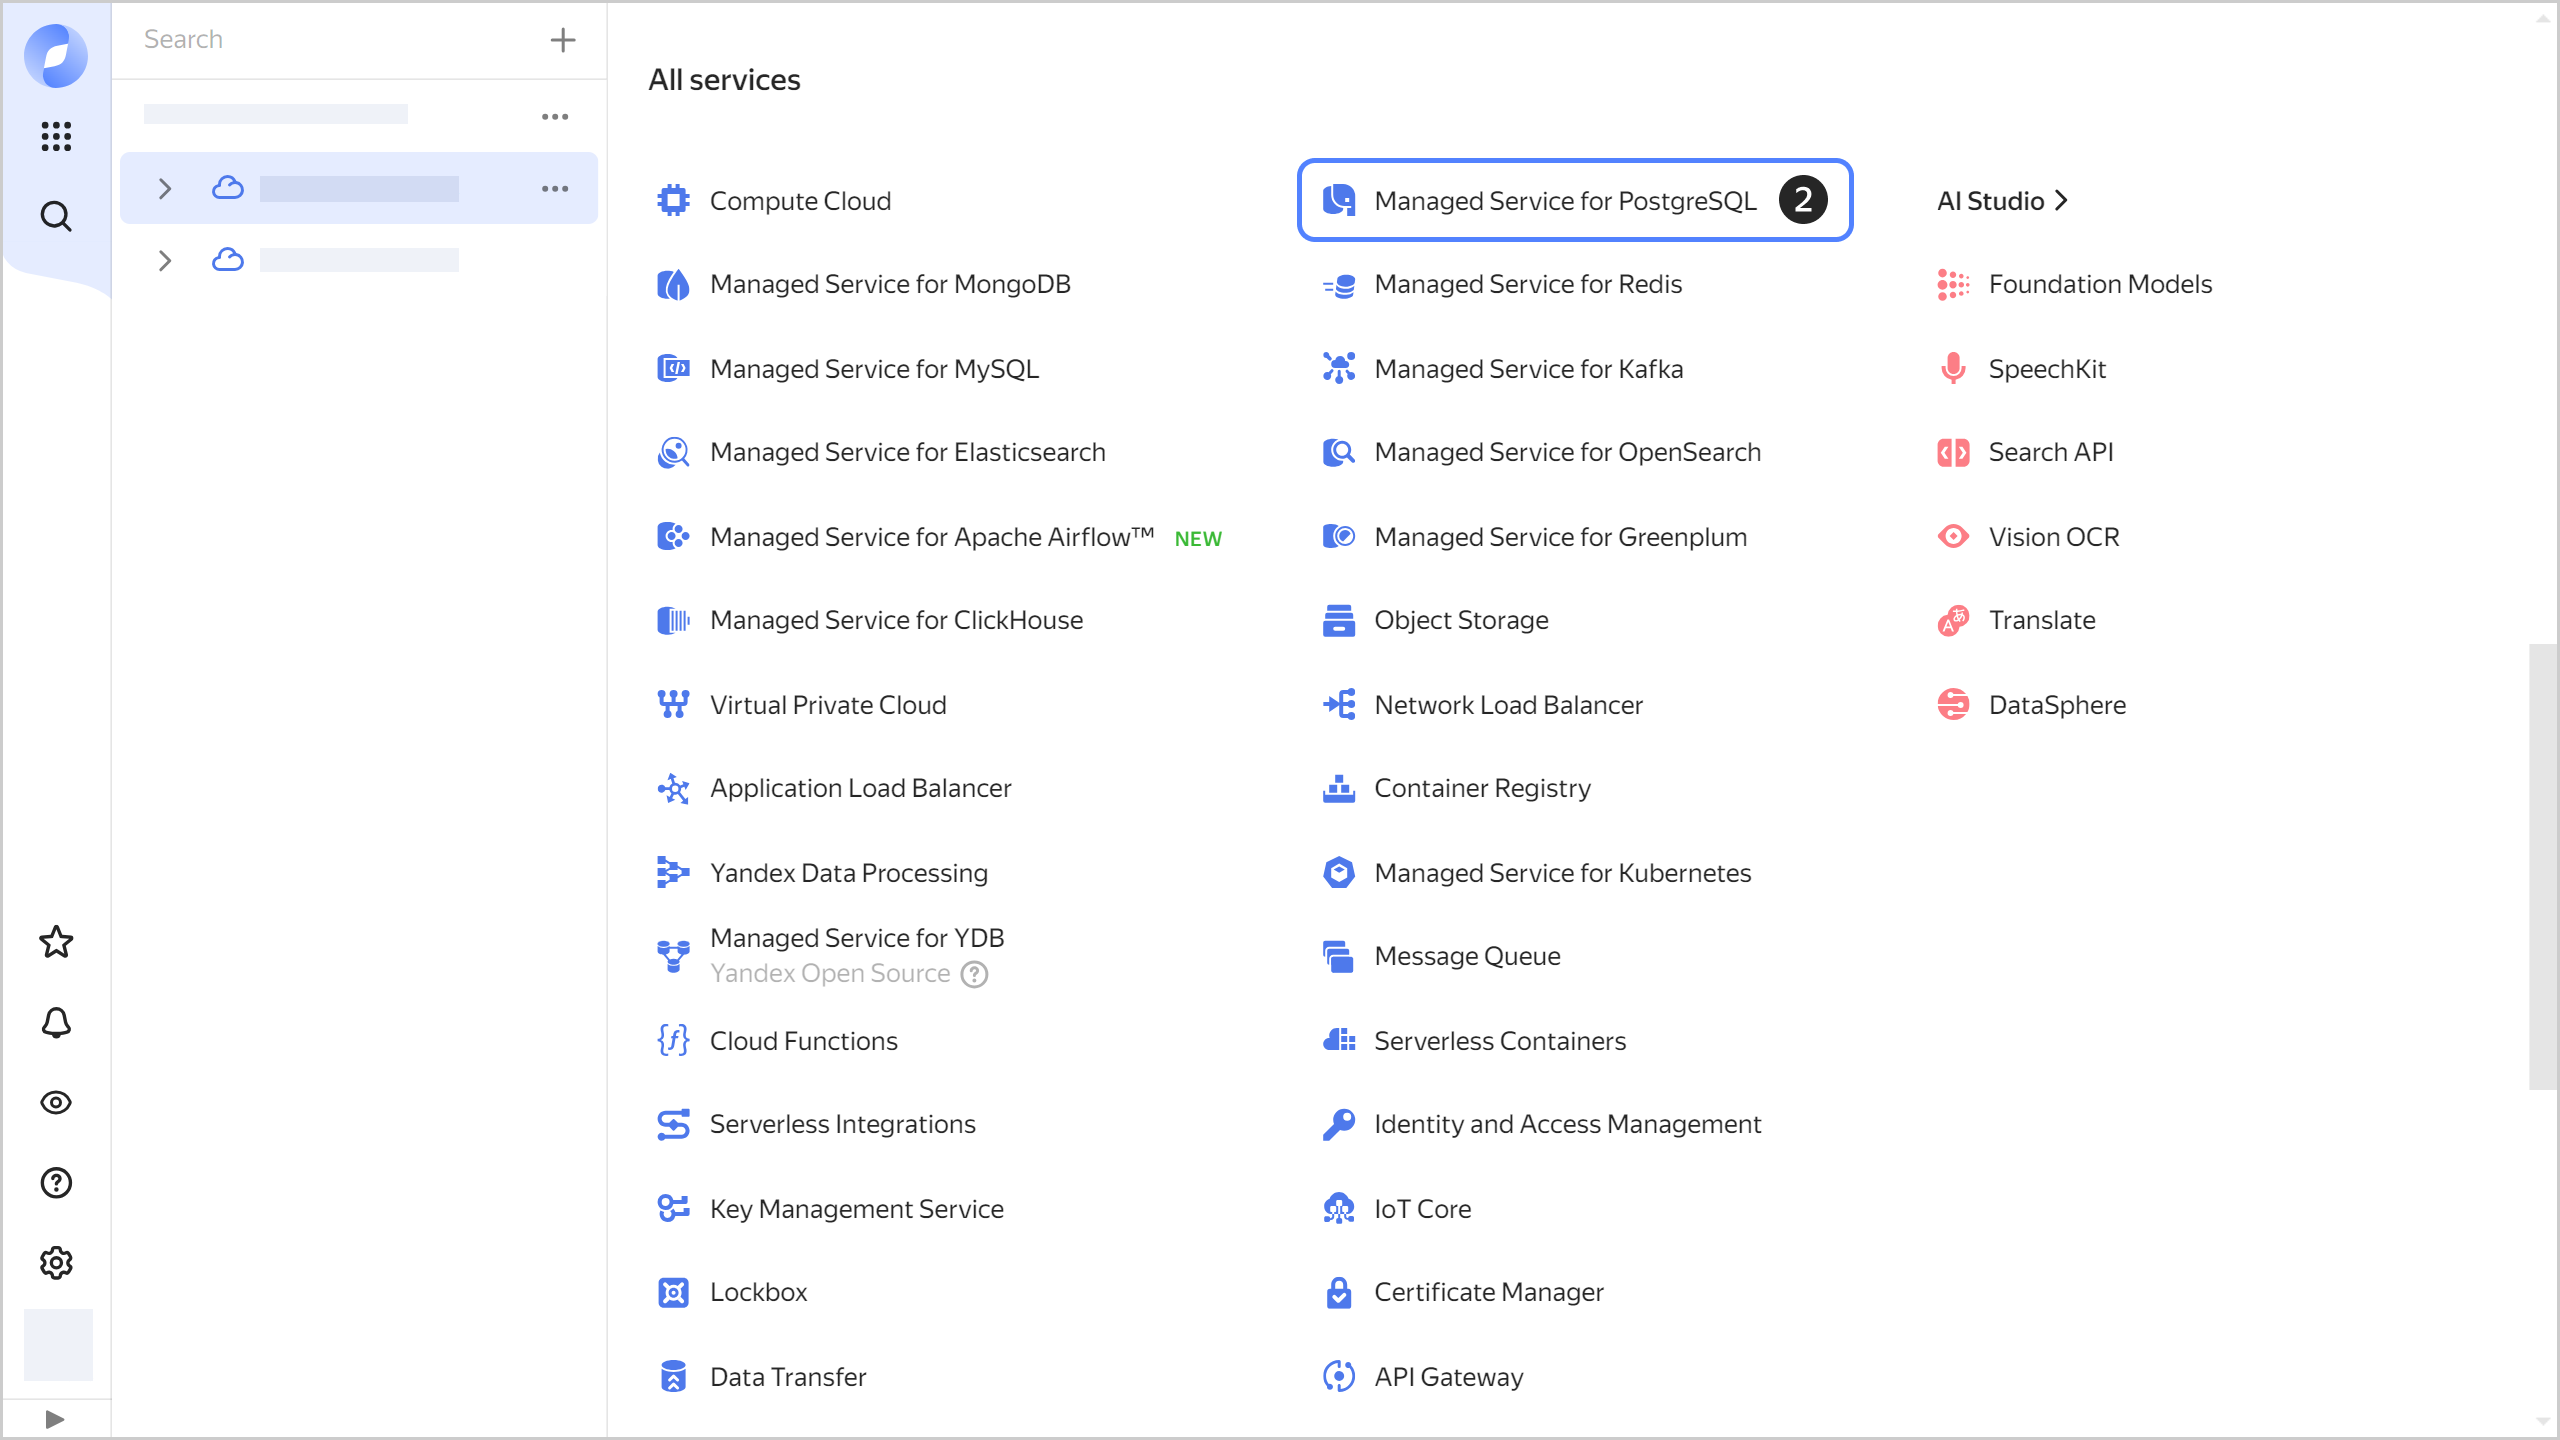Click the sidebar search magnifier icon
Viewport: 2560px width, 1440px height.
pos(56,216)
